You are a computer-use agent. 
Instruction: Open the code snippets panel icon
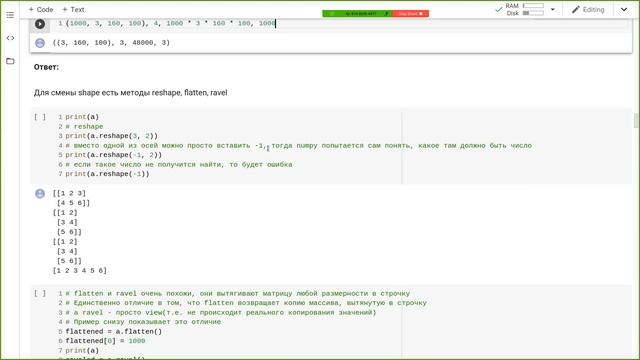(10, 38)
